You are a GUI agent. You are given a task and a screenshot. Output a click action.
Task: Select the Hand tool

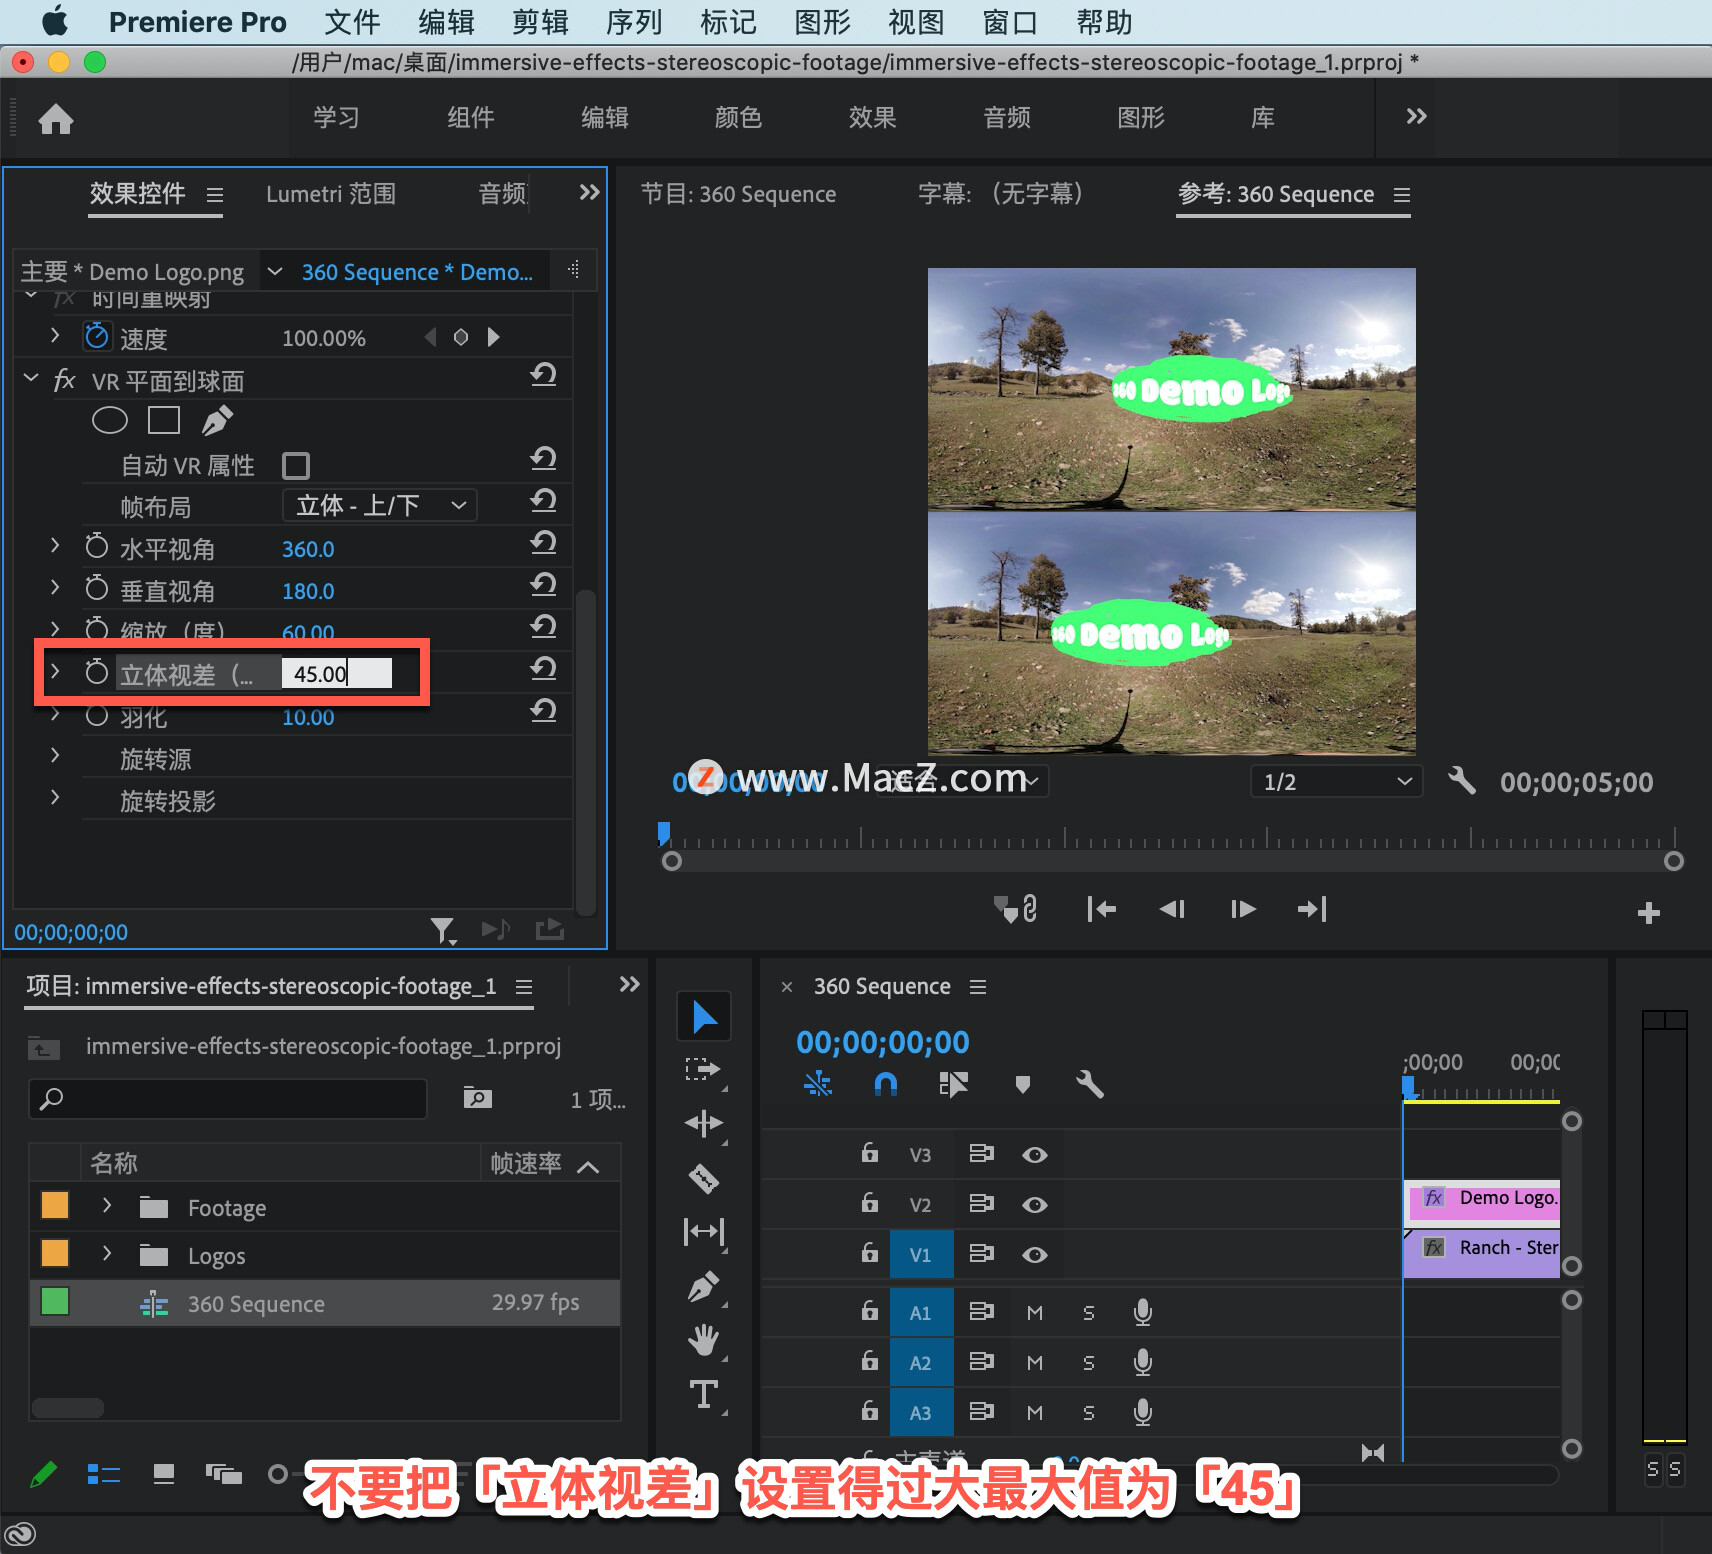[704, 1340]
